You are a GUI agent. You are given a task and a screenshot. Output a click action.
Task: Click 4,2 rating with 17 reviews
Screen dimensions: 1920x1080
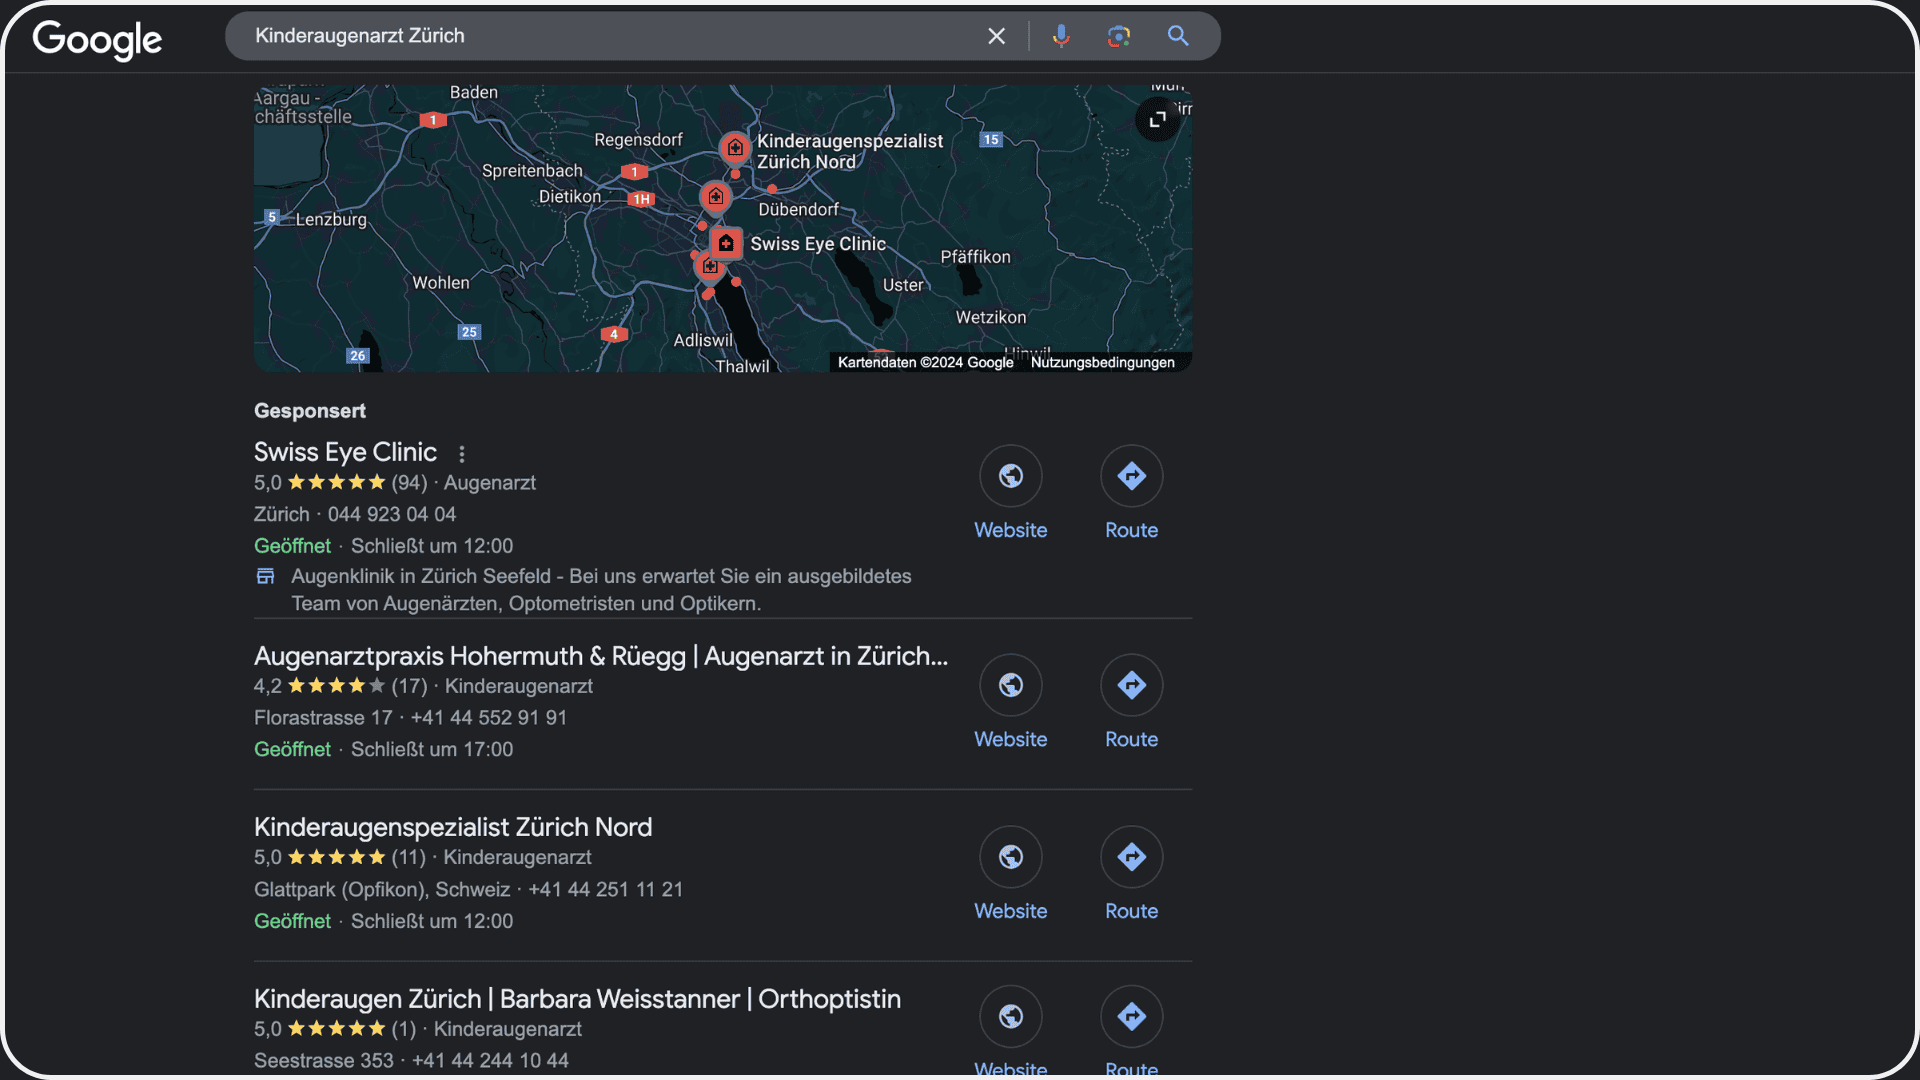[340, 686]
